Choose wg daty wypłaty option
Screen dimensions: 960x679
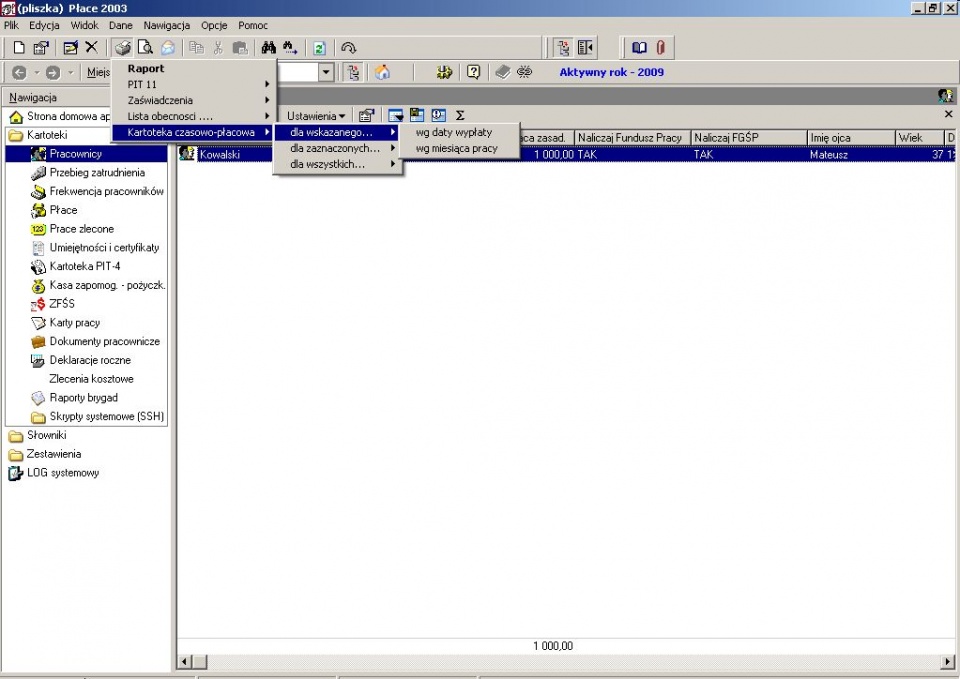click(x=459, y=132)
